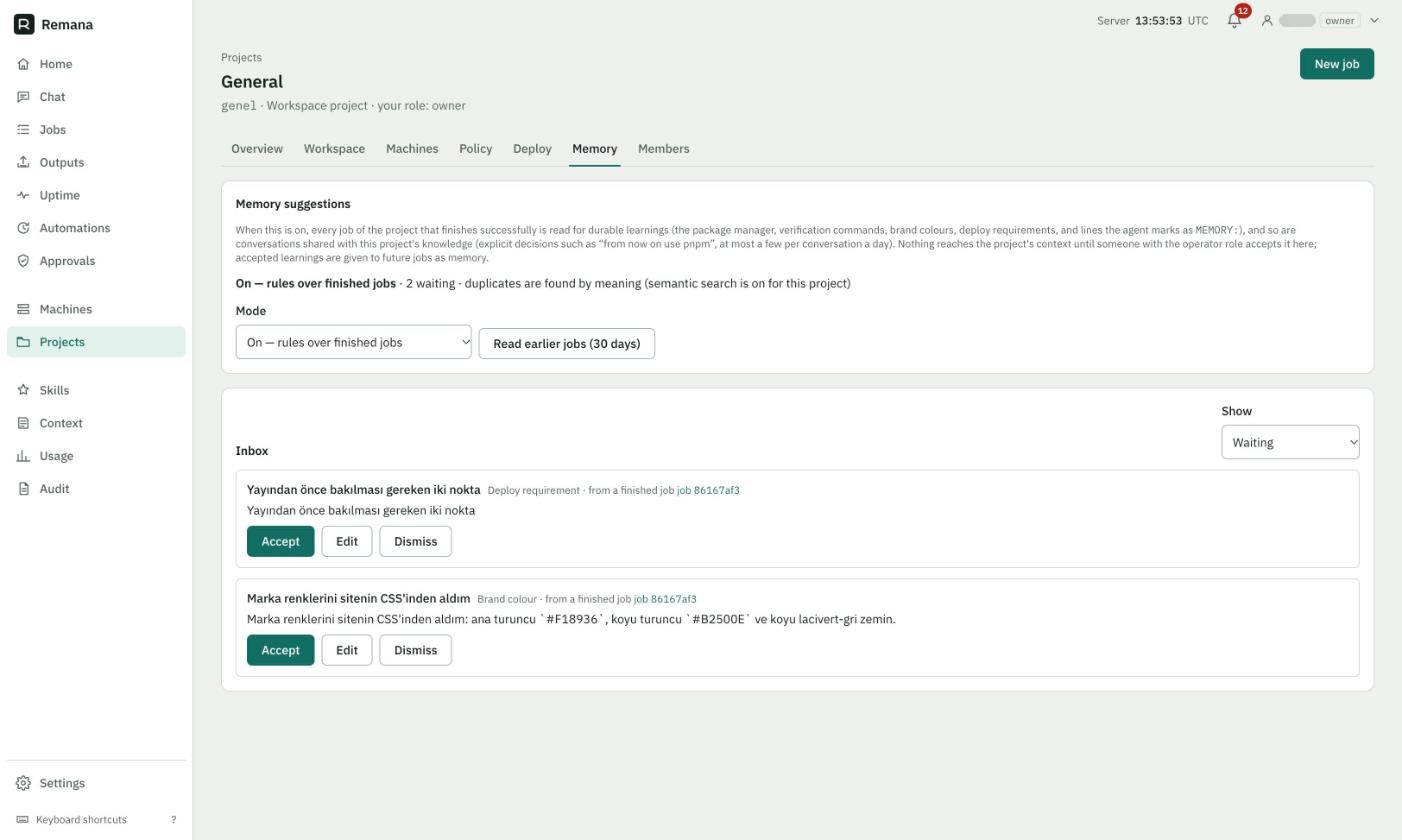Image resolution: width=1402 pixels, height=840 pixels.
Task: Open notifications bell with 12 badge
Action: 1234,20
